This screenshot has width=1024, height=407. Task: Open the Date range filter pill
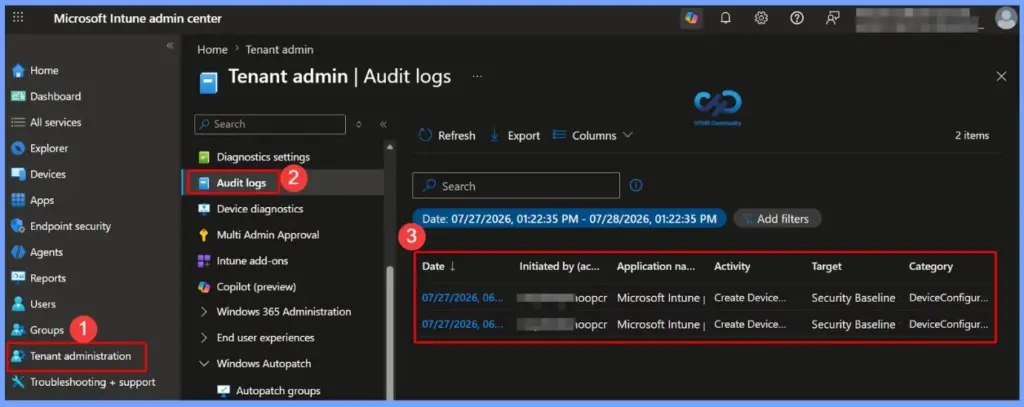pos(569,219)
